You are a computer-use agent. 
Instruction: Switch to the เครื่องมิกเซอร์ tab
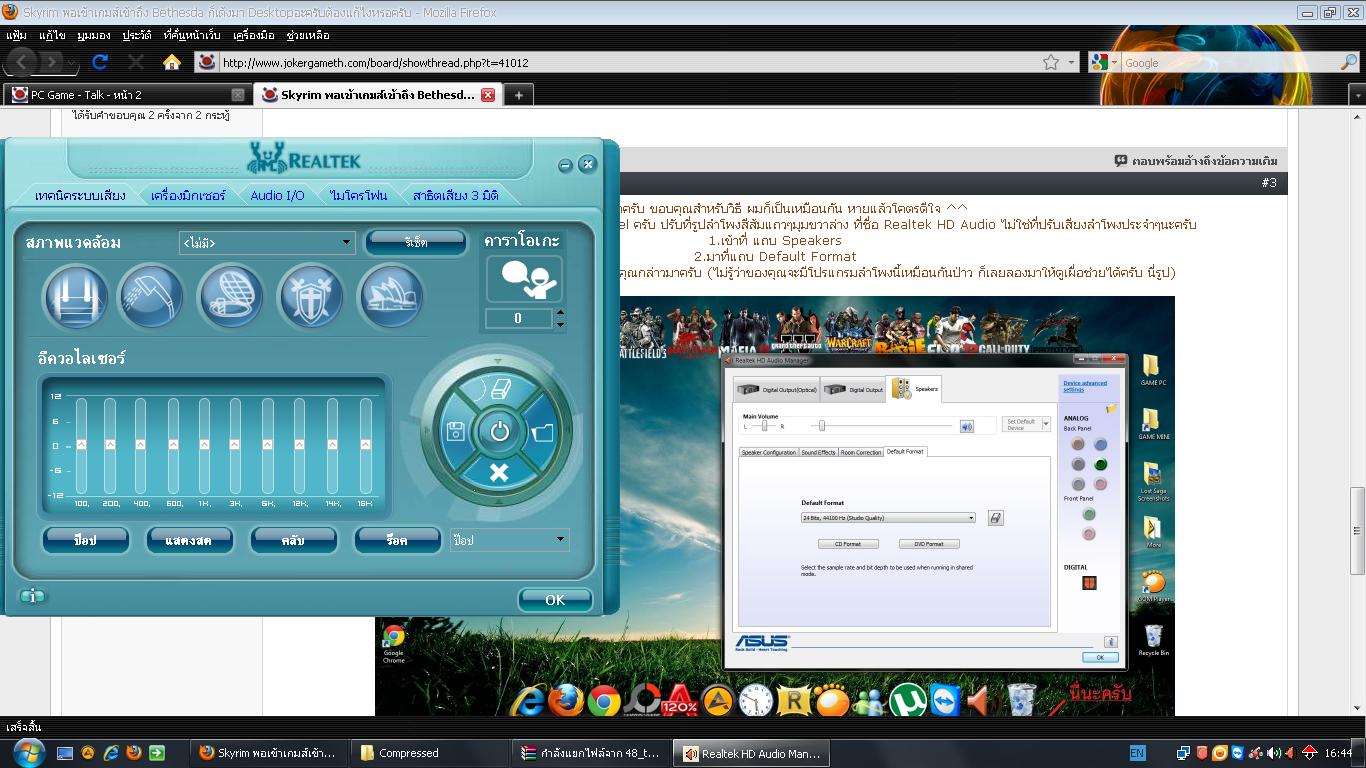click(x=189, y=195)
